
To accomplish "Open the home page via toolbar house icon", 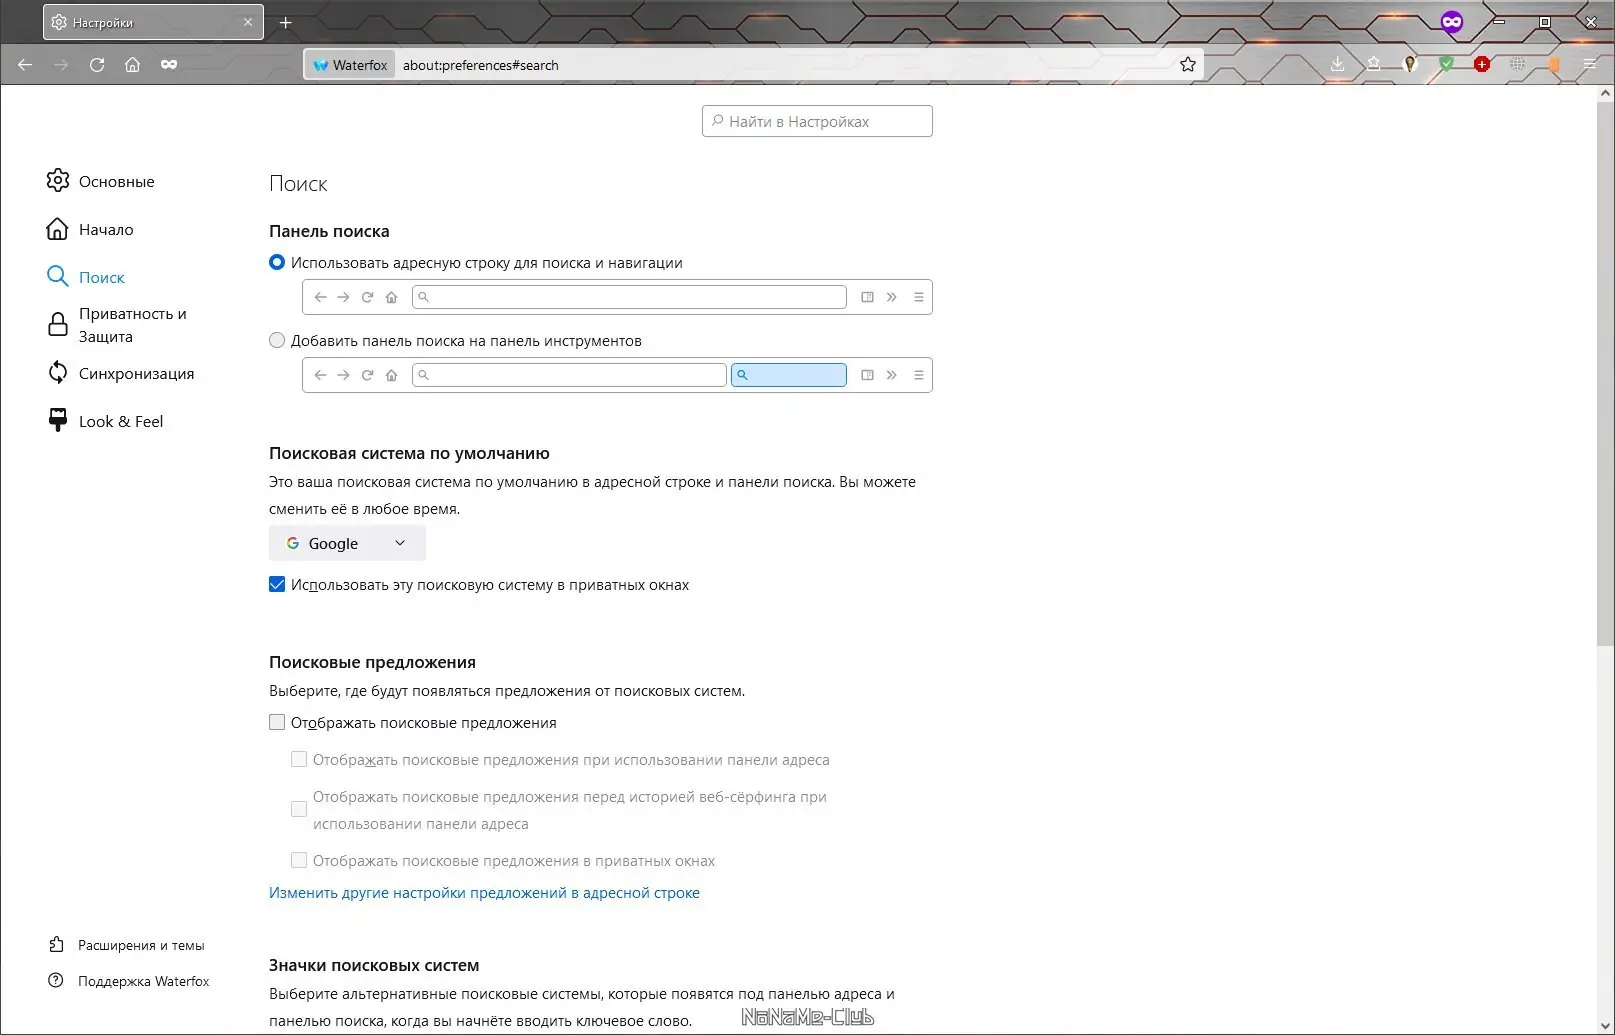I will tap(132, 65).
